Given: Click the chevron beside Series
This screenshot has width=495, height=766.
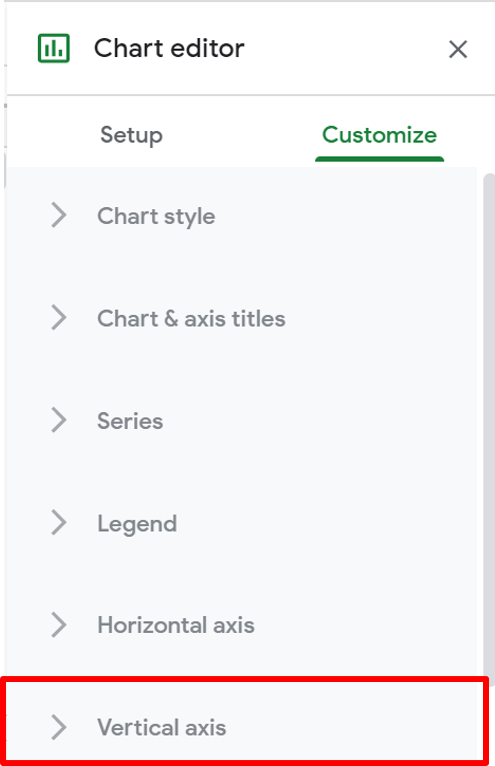Looking at the screenshot, I should 59,421.
